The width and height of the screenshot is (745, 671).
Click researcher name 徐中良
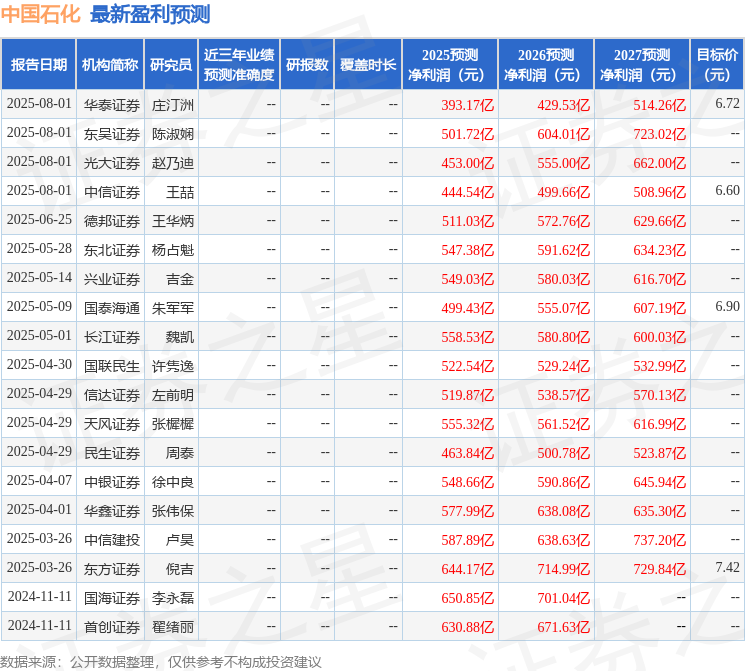[x=172, y=482]
